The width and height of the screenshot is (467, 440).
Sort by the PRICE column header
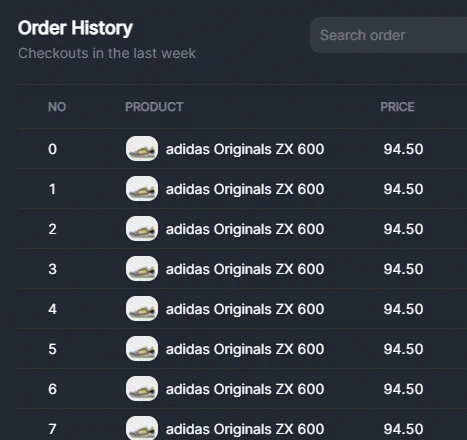click(x=397, y=107)
